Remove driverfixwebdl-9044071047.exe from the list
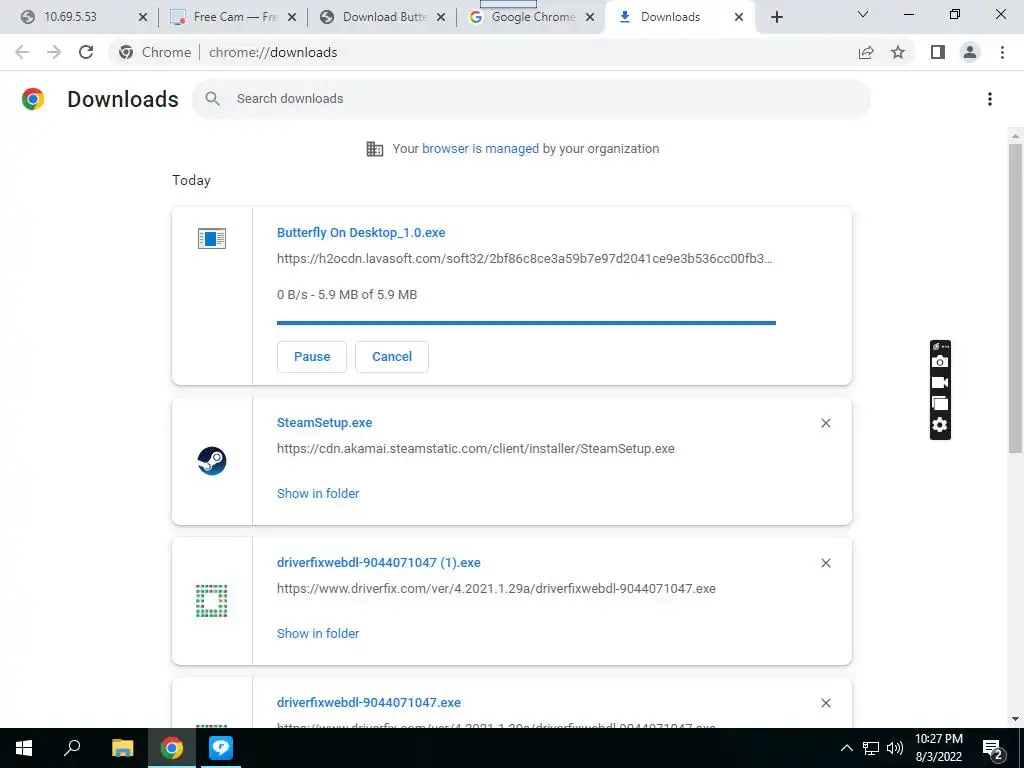 [825, 703]
